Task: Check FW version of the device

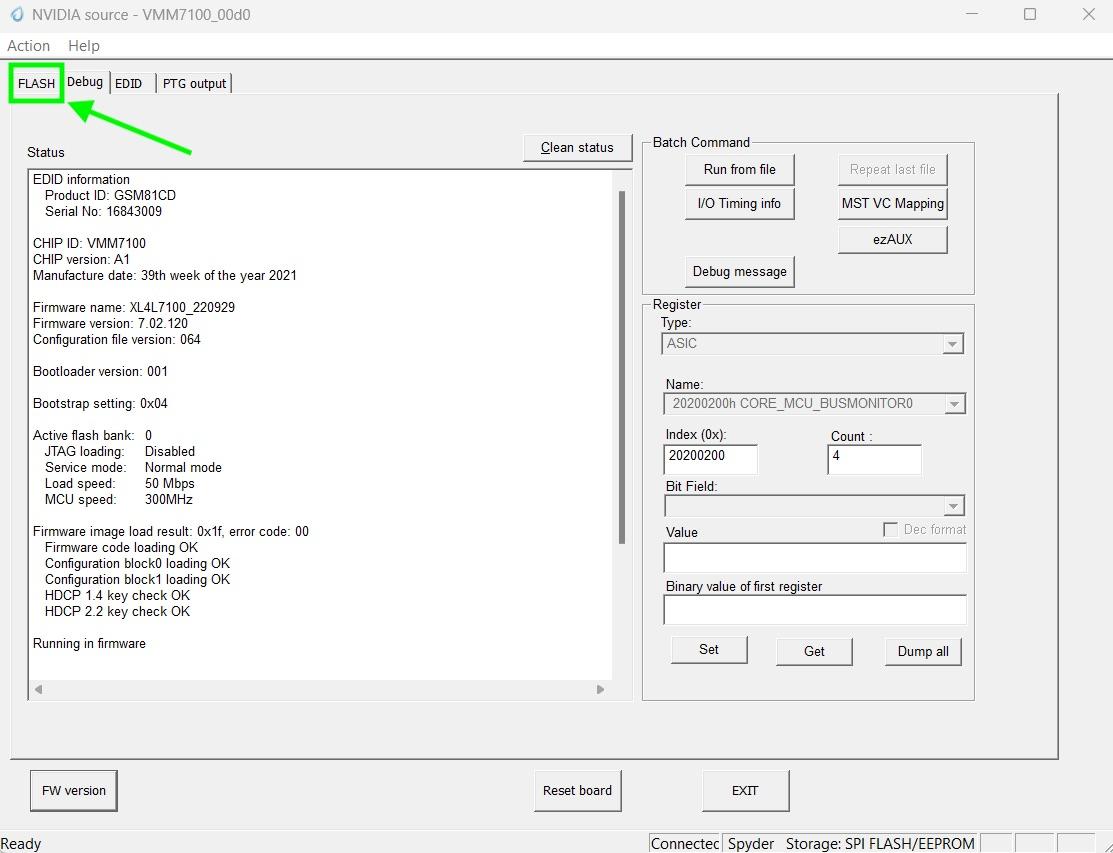Action: pyautogui.click(x=72, y=790)
